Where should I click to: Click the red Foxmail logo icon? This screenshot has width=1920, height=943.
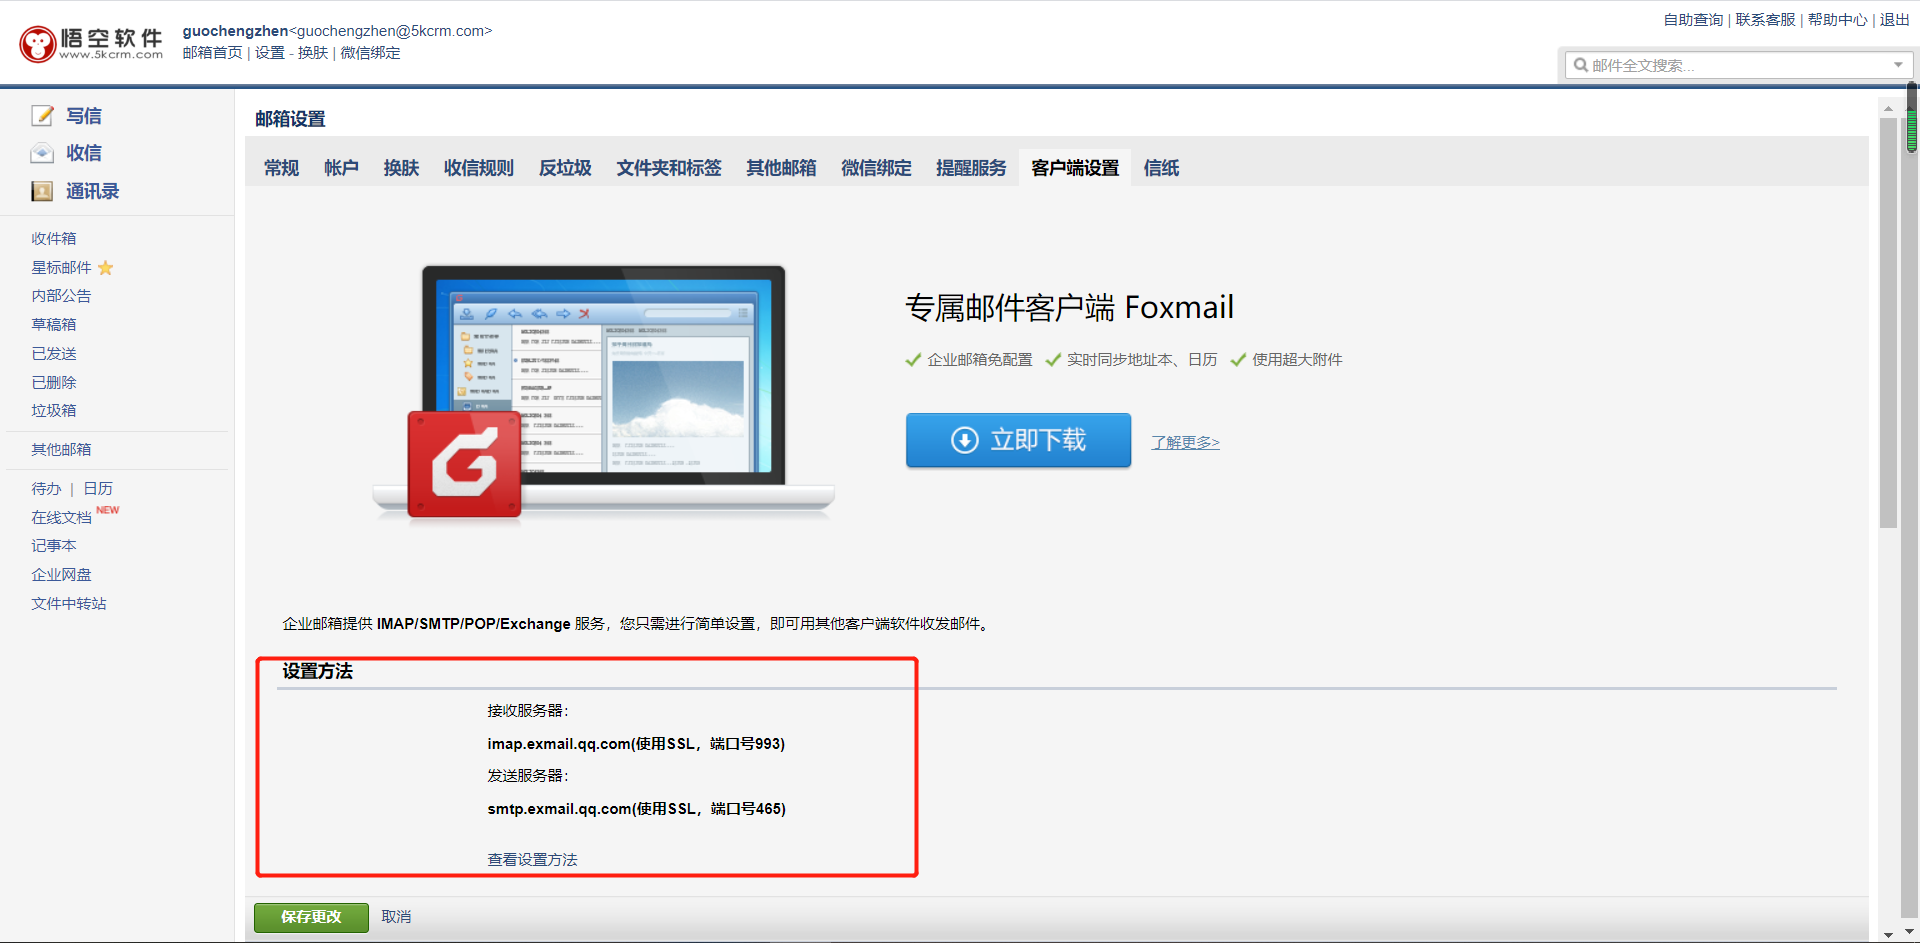tap(464, 464)
